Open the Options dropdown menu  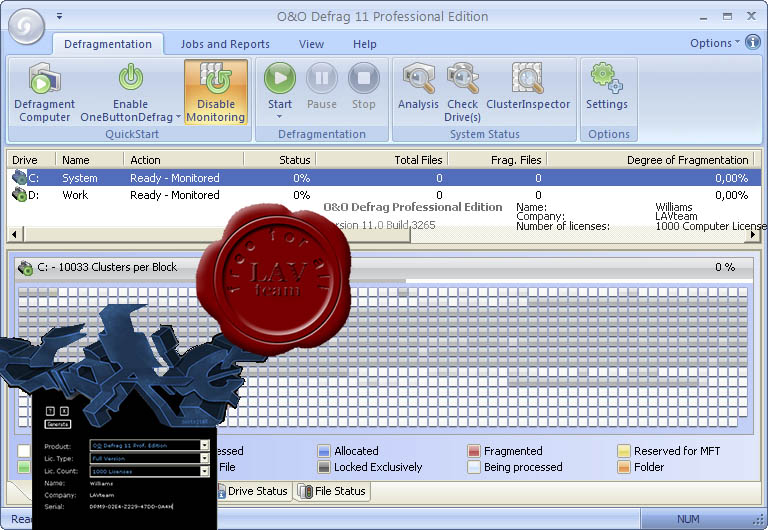[x=715, y=43]
